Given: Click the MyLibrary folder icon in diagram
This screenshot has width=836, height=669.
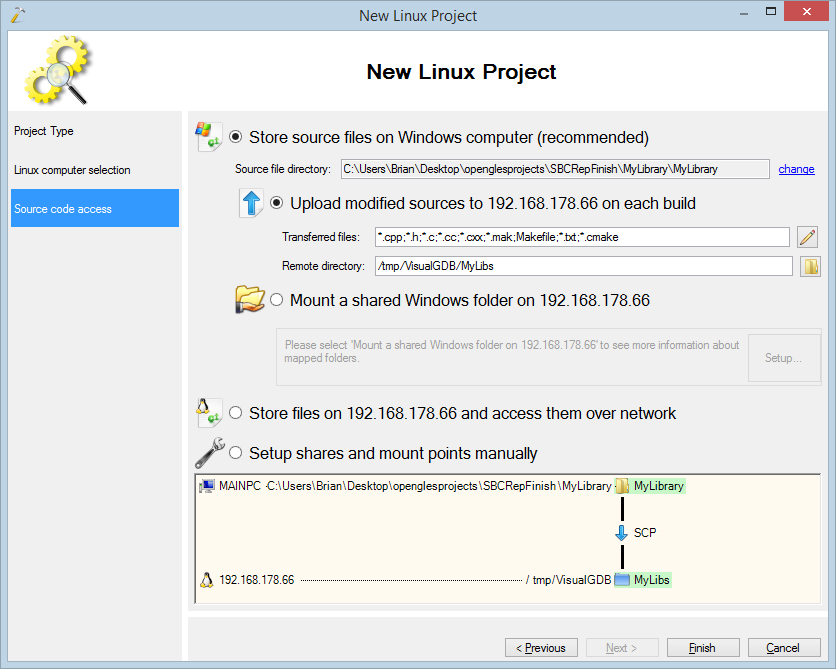Looking at the screenshot, I should coord(622,486).
